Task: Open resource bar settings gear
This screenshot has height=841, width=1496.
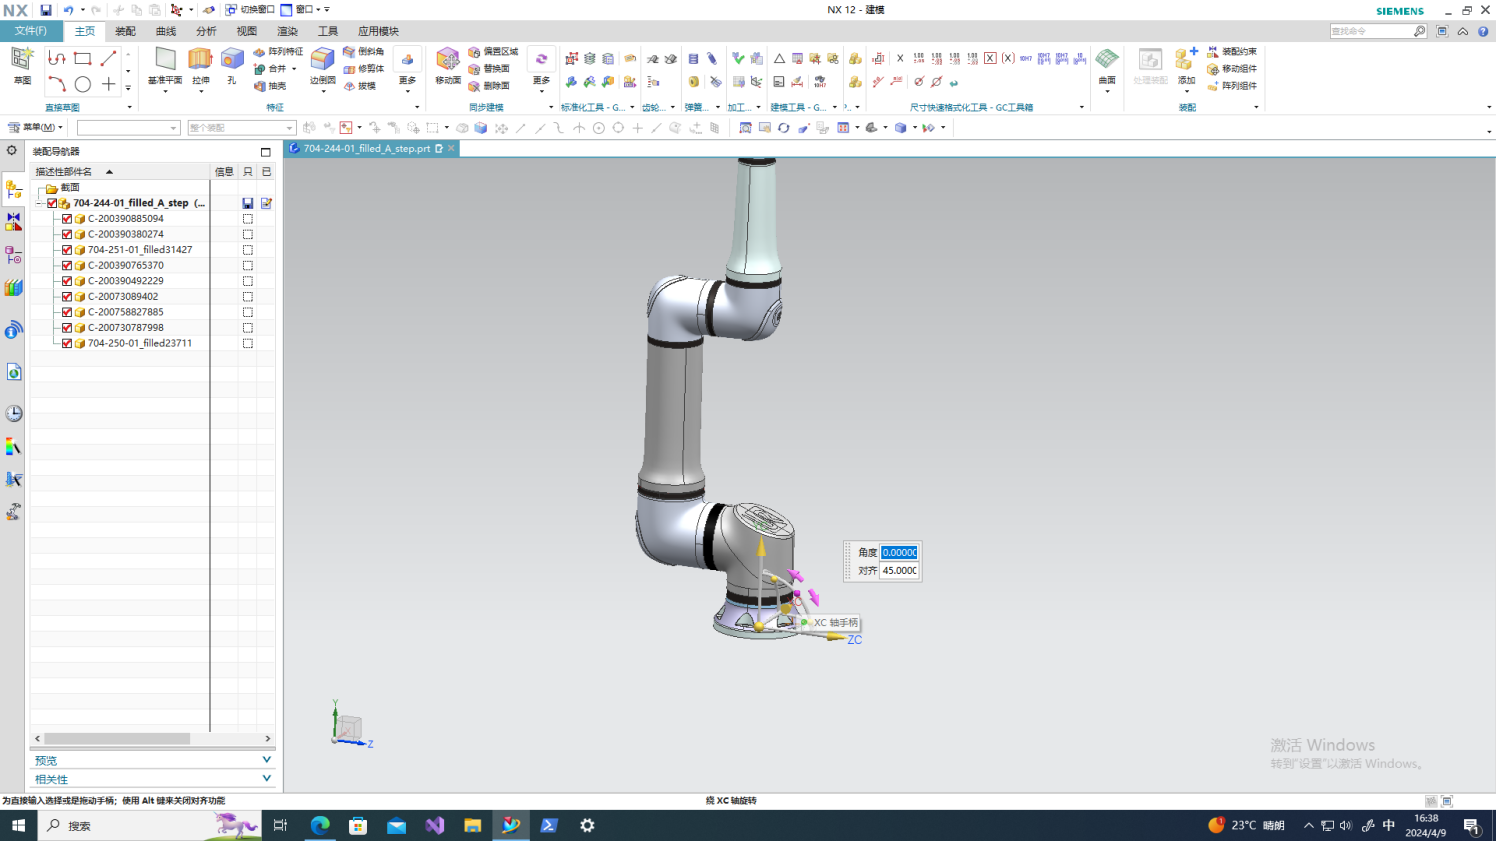Action: (x=12, y=151)
